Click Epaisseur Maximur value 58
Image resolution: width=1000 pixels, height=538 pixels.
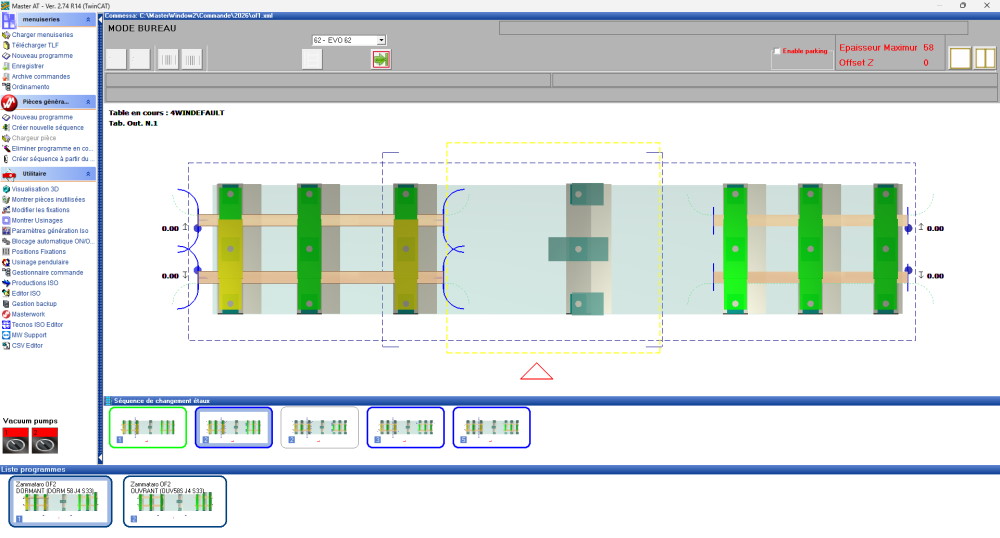tap(928, 47)
